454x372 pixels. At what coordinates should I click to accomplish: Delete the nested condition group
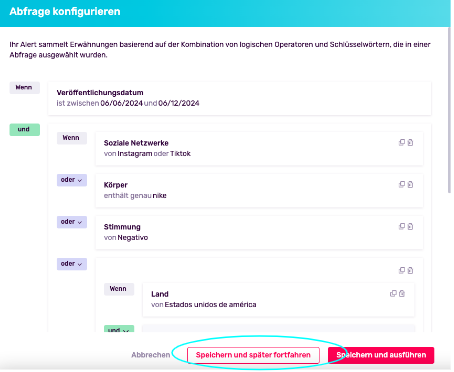point(410,270)
